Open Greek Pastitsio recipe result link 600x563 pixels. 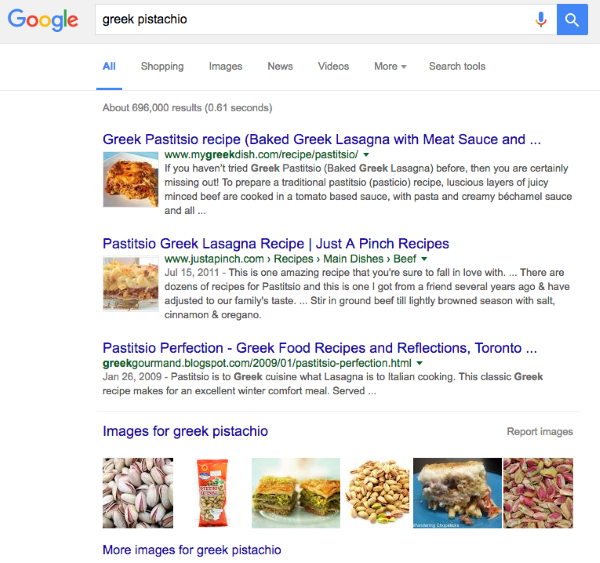321,139
